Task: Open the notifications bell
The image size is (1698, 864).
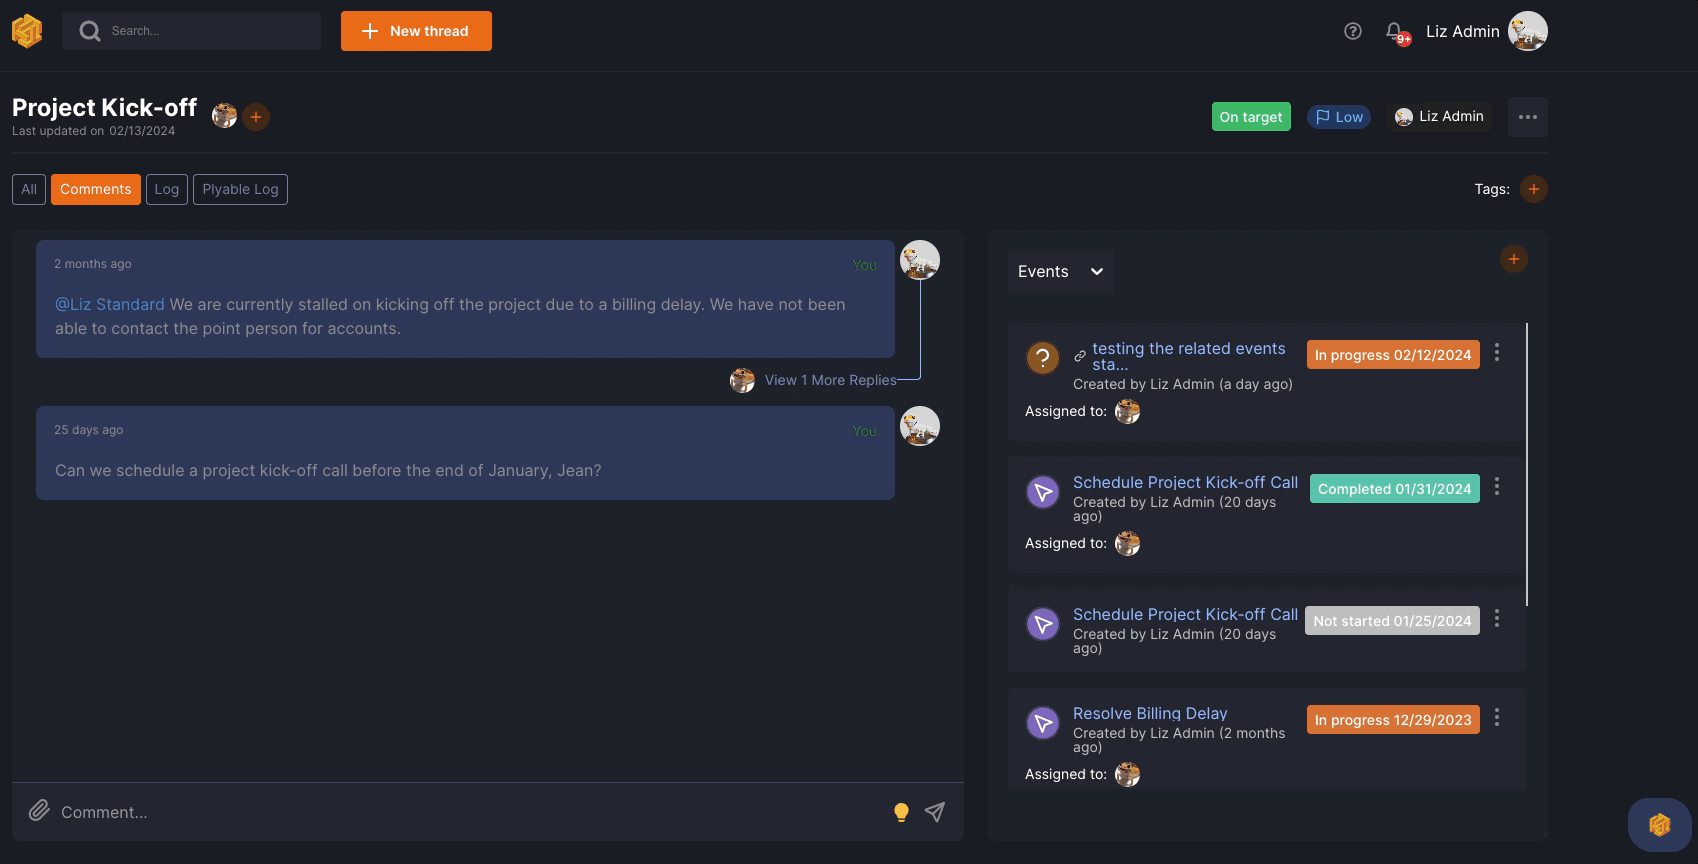Action: [x=1395, y=32]
